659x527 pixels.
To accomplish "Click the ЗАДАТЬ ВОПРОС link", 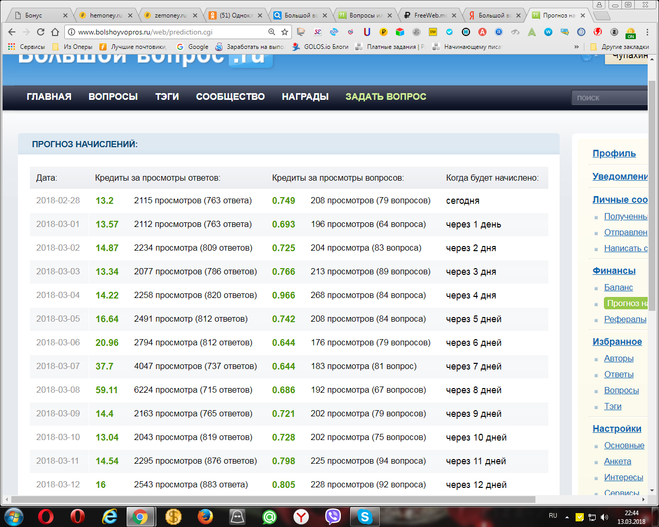I will [x=385, y=97].
